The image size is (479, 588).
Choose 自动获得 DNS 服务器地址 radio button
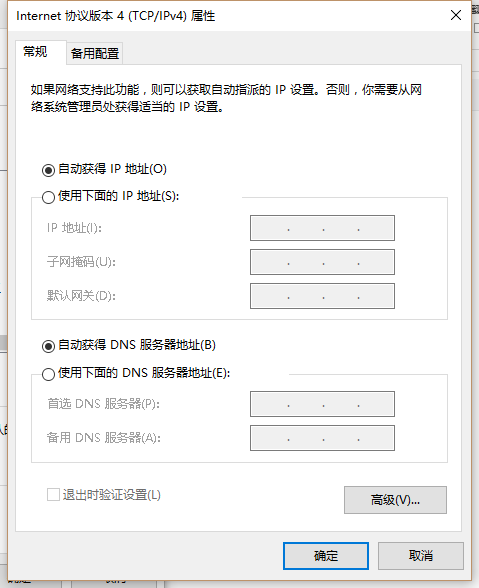tap(48, 346)
